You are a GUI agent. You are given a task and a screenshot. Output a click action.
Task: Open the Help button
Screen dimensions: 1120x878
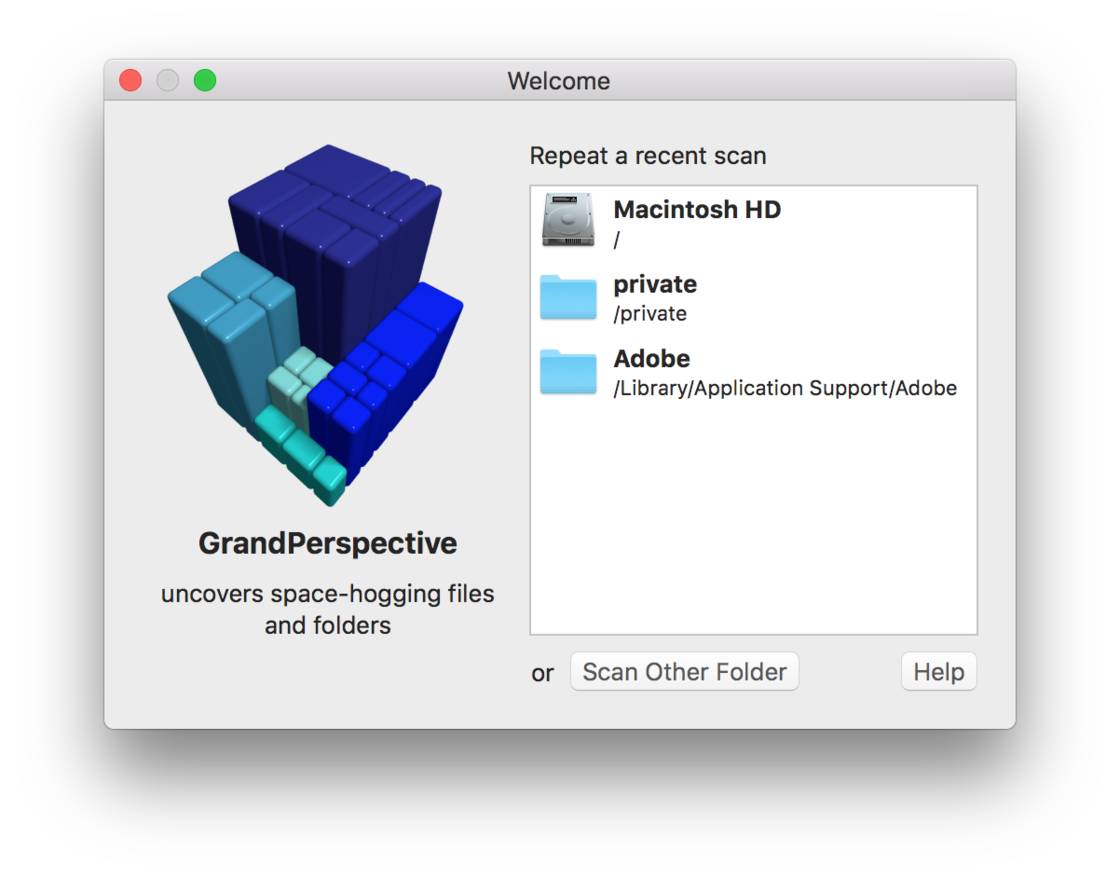939,672
